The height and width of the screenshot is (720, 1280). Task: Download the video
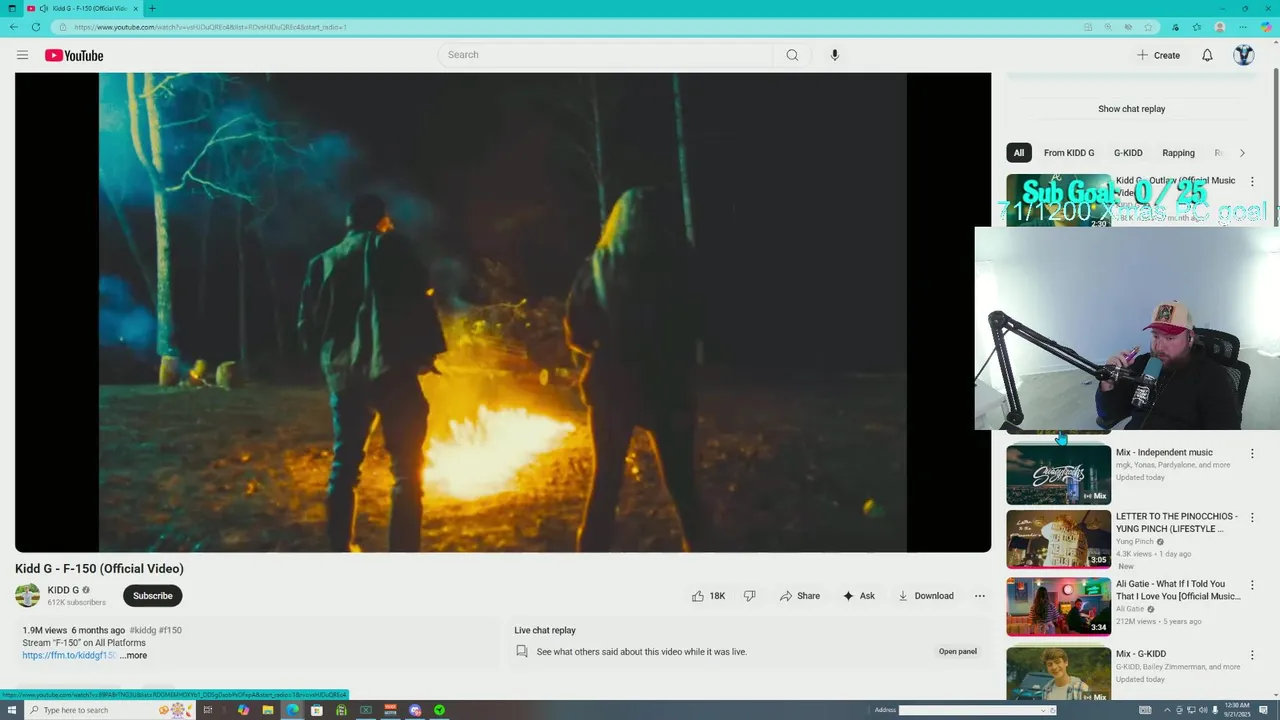(925, 596)
